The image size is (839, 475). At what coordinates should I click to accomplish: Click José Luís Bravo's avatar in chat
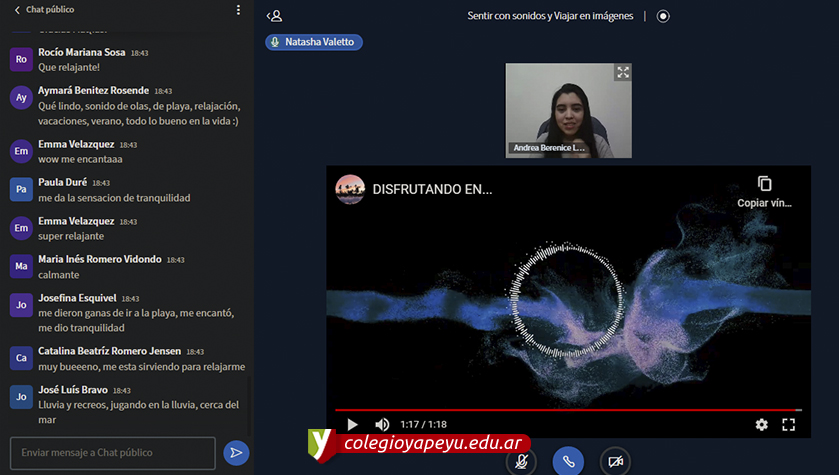[x=21, y=397]
